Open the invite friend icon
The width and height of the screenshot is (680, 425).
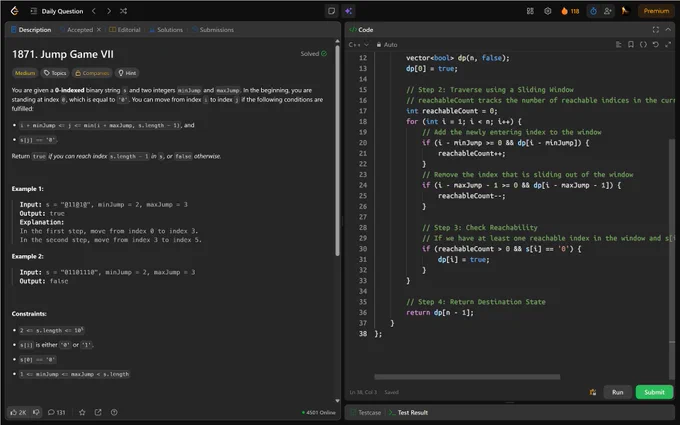(x=608, y=11)
